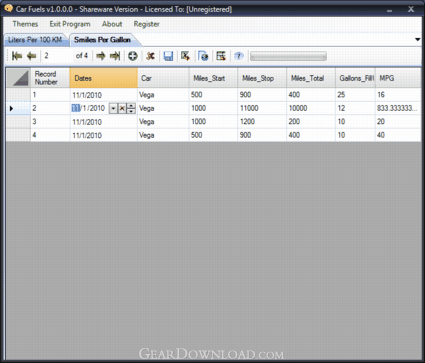This screenshot has height=363, width=425.
Task: Open date picker dropdown in row 2
Action: [113, 108]
